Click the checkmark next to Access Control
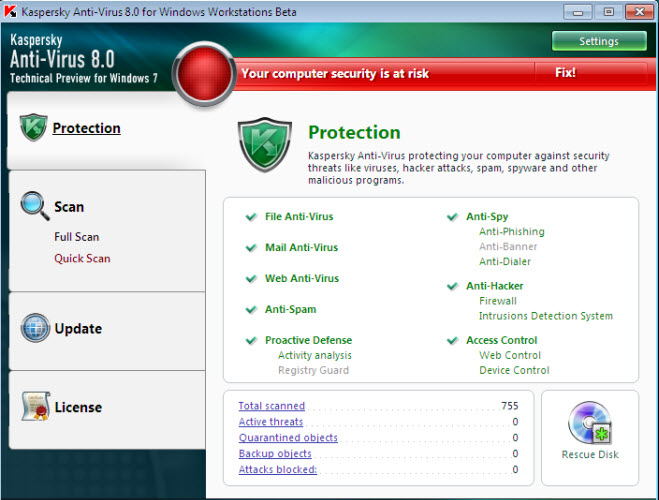 pos(452,340)
